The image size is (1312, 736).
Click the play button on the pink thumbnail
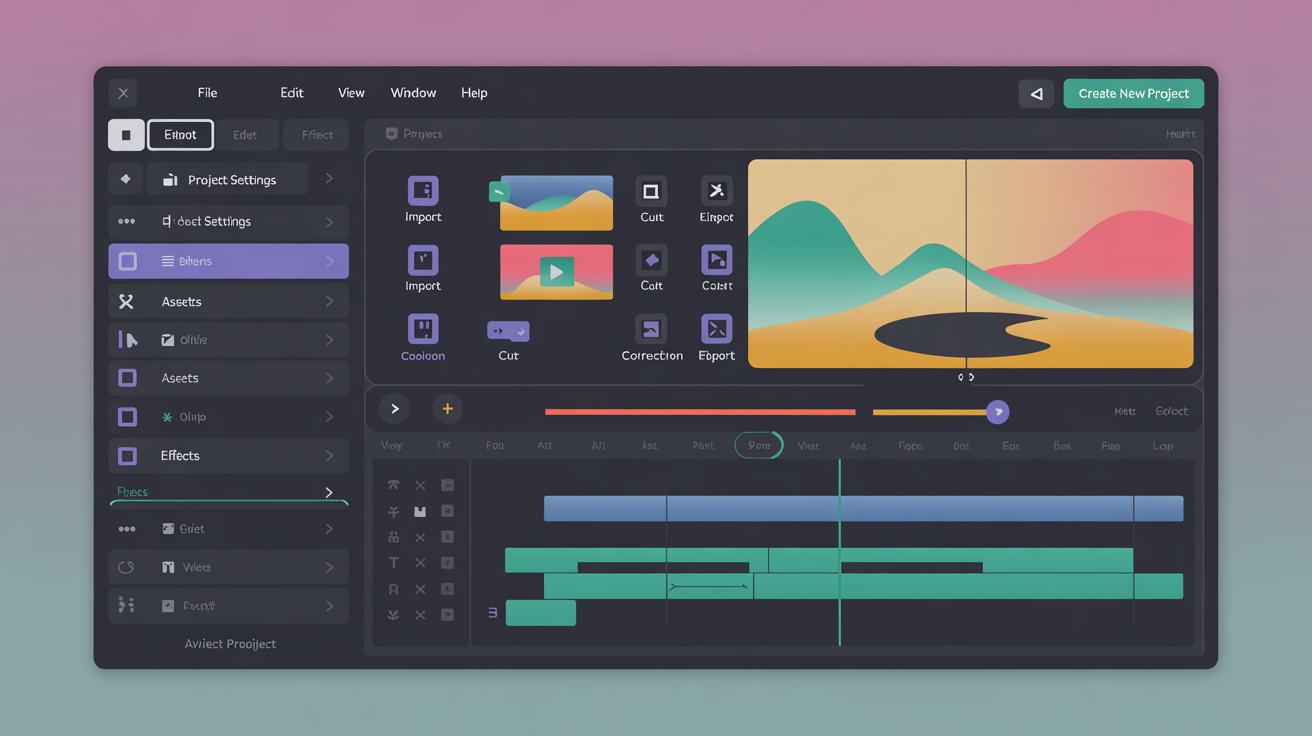pyautogui.click(x=556, y=271)
